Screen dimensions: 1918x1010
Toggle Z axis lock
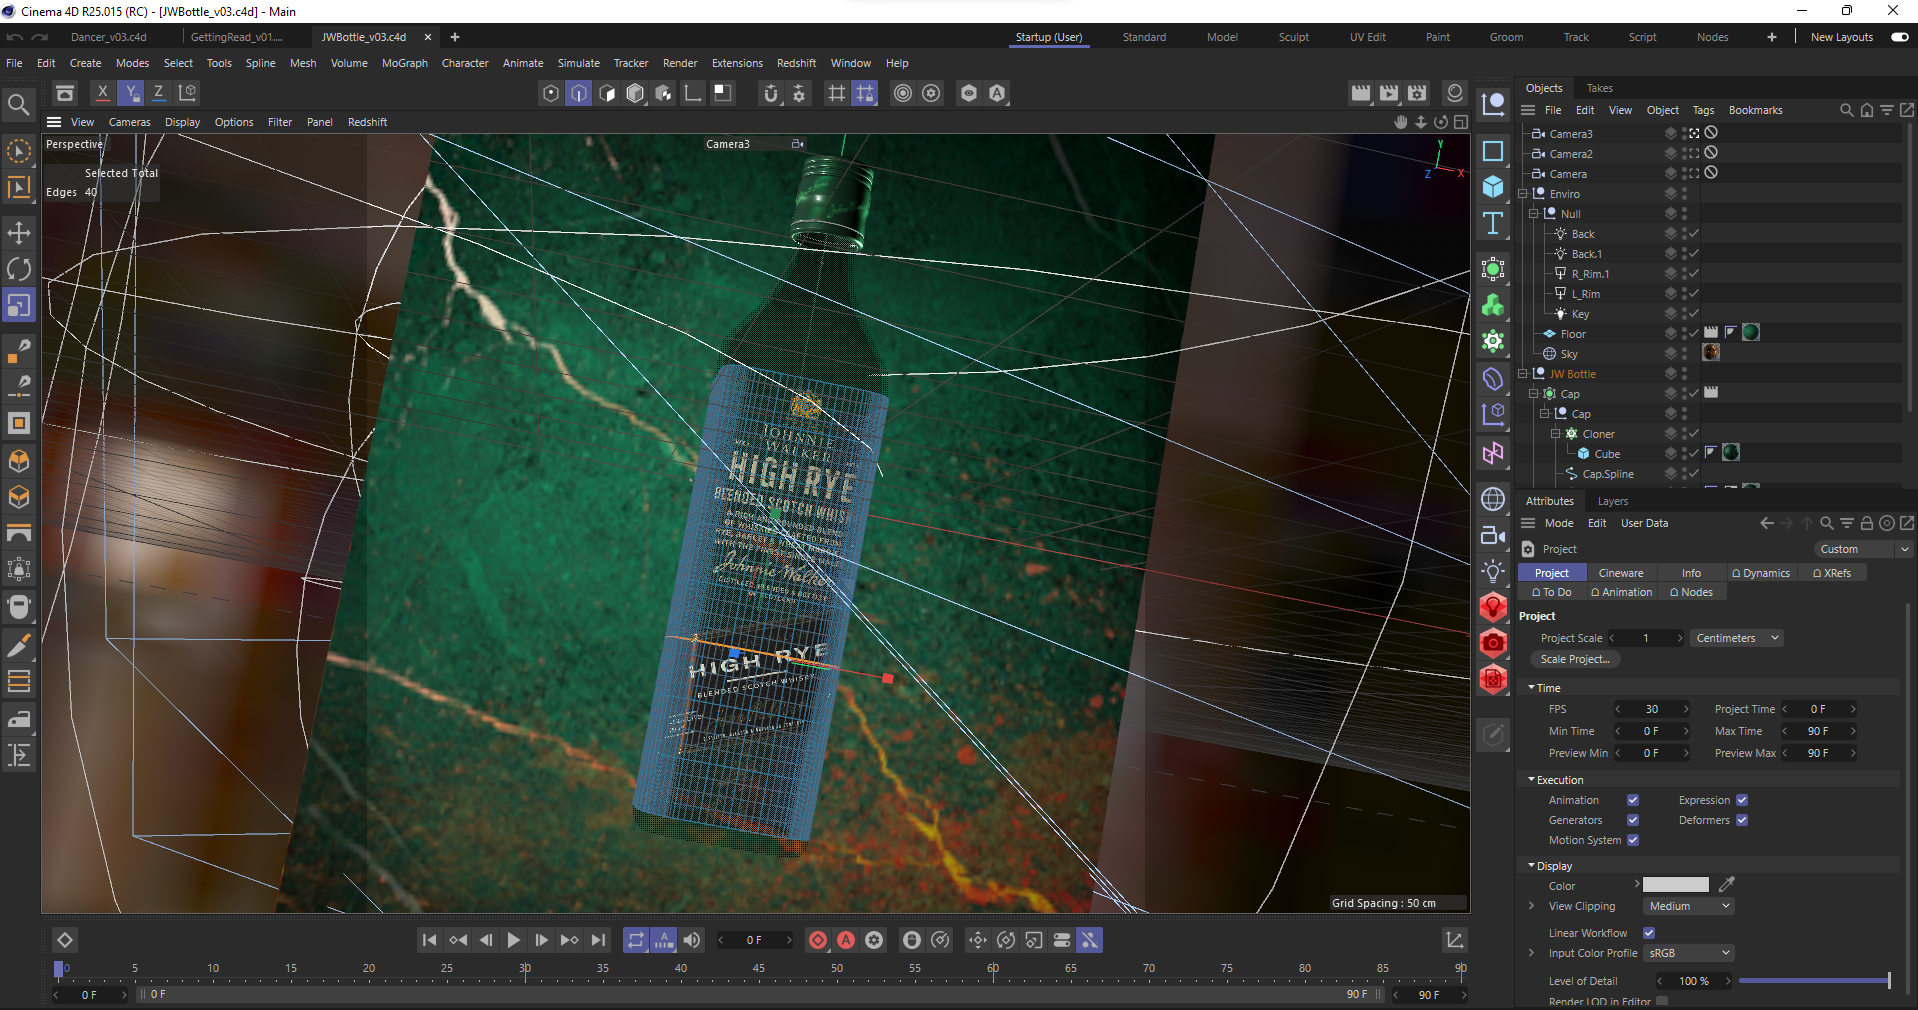158,93
